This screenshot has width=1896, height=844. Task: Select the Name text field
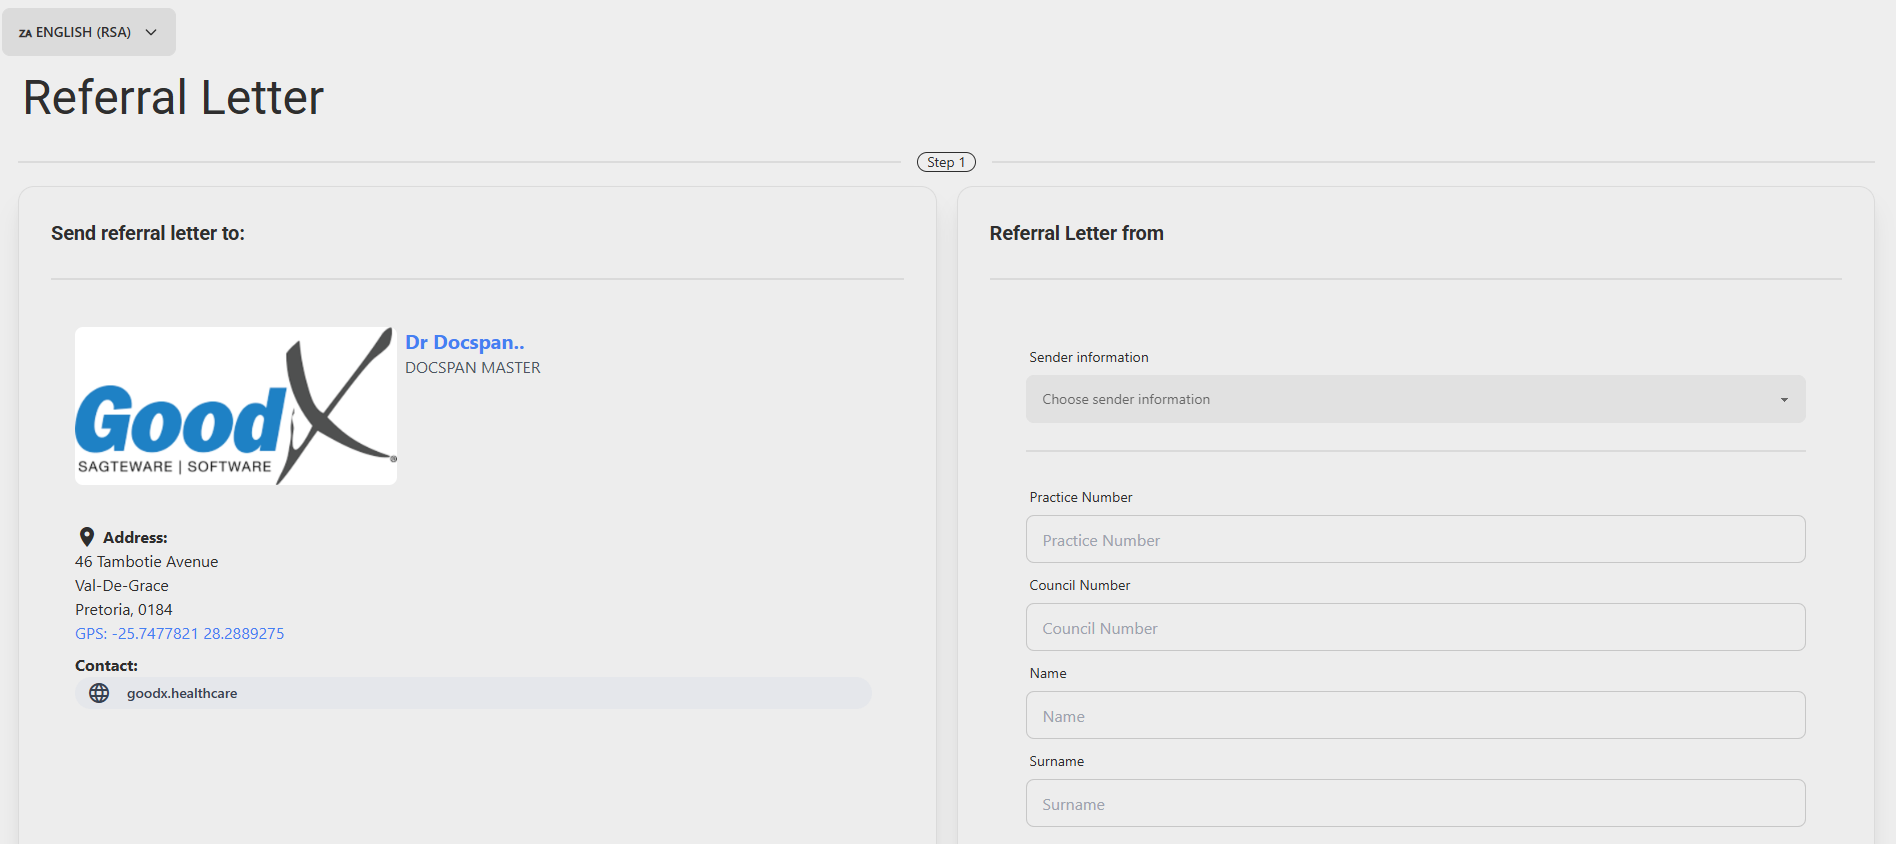point(1415,716)
